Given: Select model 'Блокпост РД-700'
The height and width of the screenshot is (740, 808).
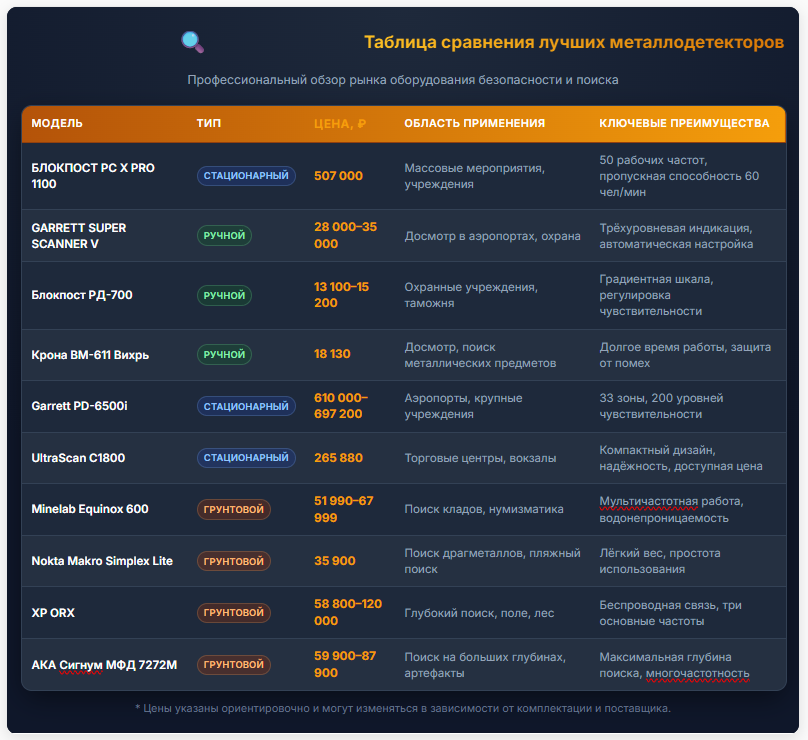Looking at the screenshot, I should point(82,295).
